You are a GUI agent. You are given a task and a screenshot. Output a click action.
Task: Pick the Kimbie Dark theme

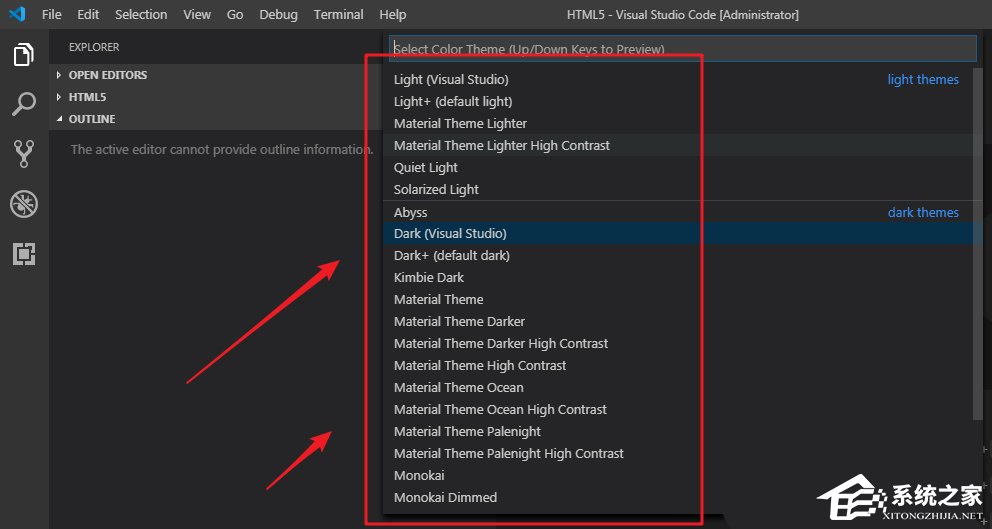tap(429, 277)
